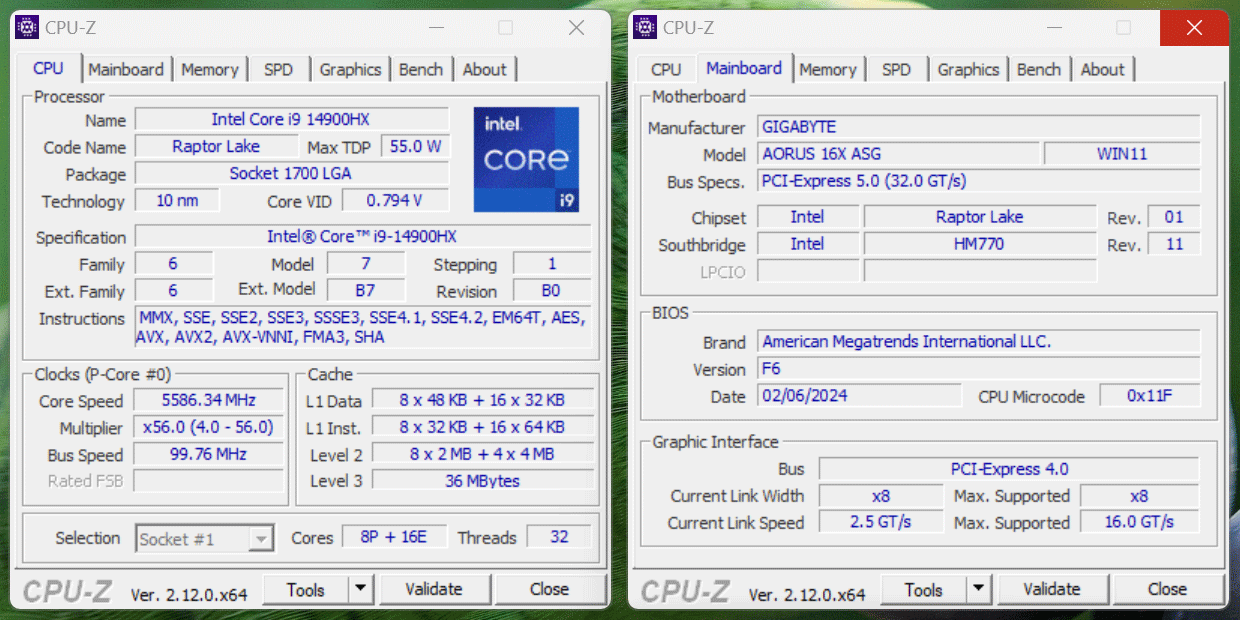Click Max TDP value '55.0 W'
This screenshot has width=1240, height=620.
[x=415, y=146]
